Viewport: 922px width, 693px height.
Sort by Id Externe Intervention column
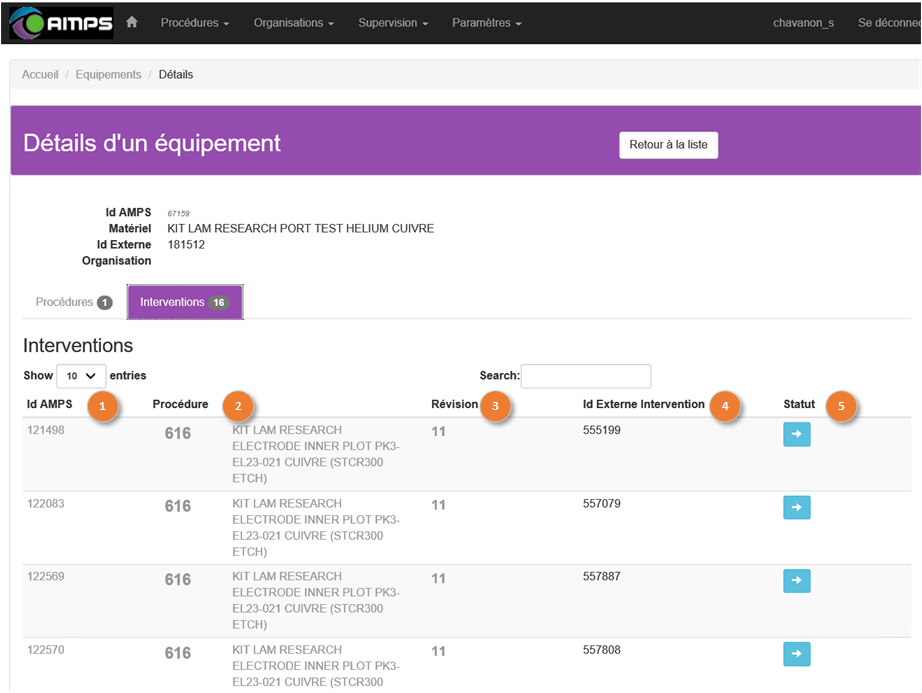pyautogui.click(x=643, y=404)
